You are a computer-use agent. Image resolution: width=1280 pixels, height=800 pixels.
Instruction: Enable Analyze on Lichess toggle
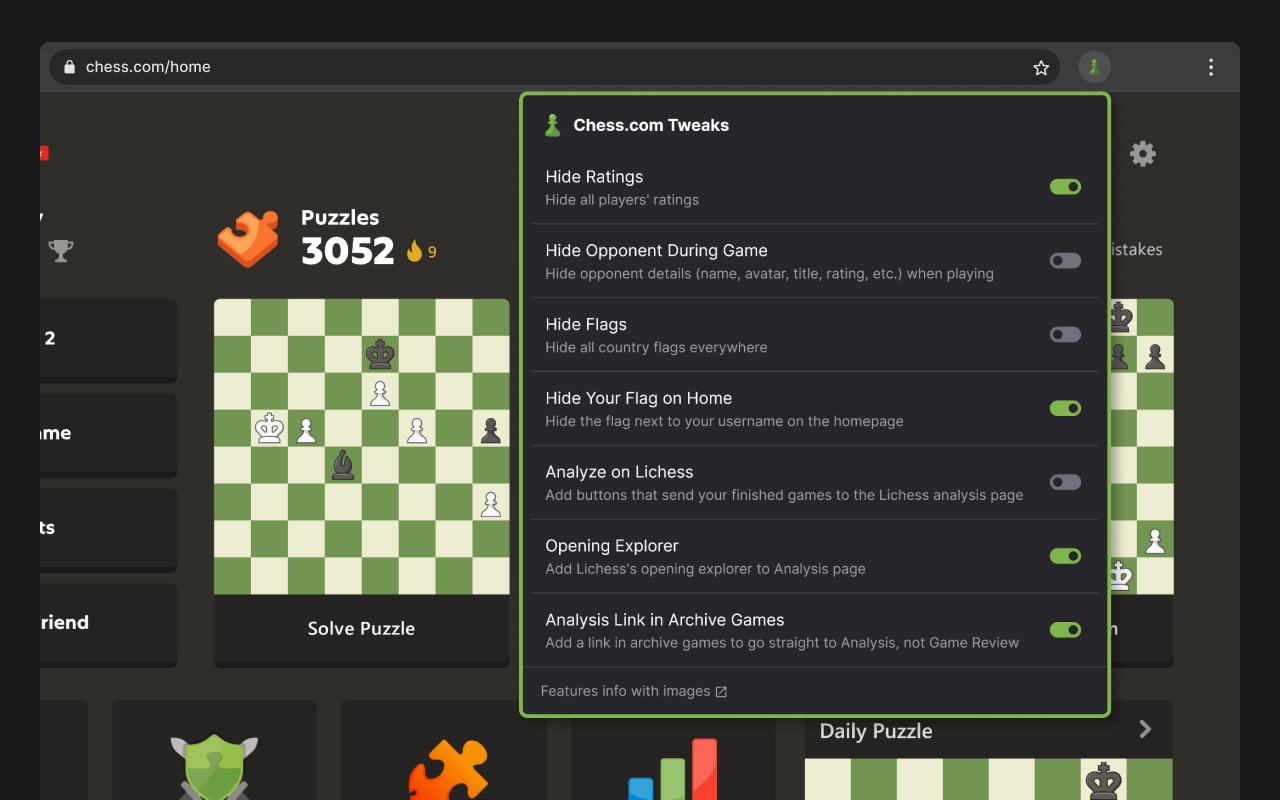1065,483
